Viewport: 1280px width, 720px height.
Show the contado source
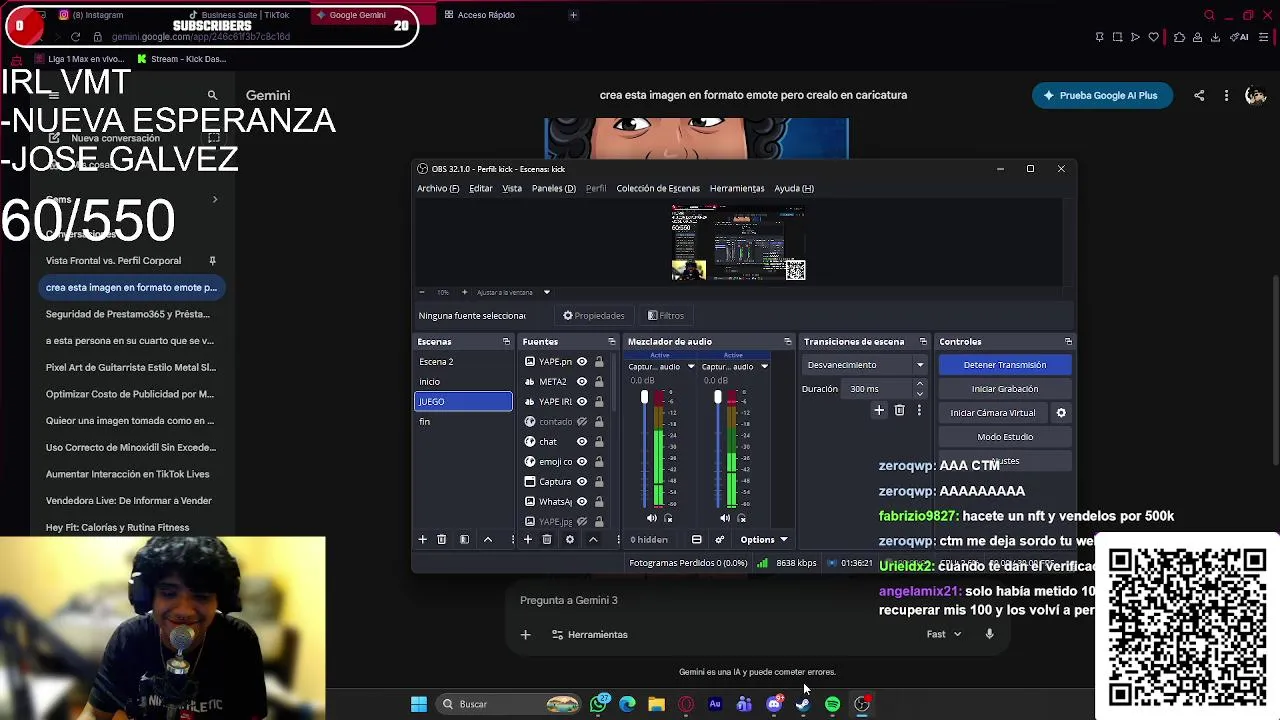click(582, 422)
